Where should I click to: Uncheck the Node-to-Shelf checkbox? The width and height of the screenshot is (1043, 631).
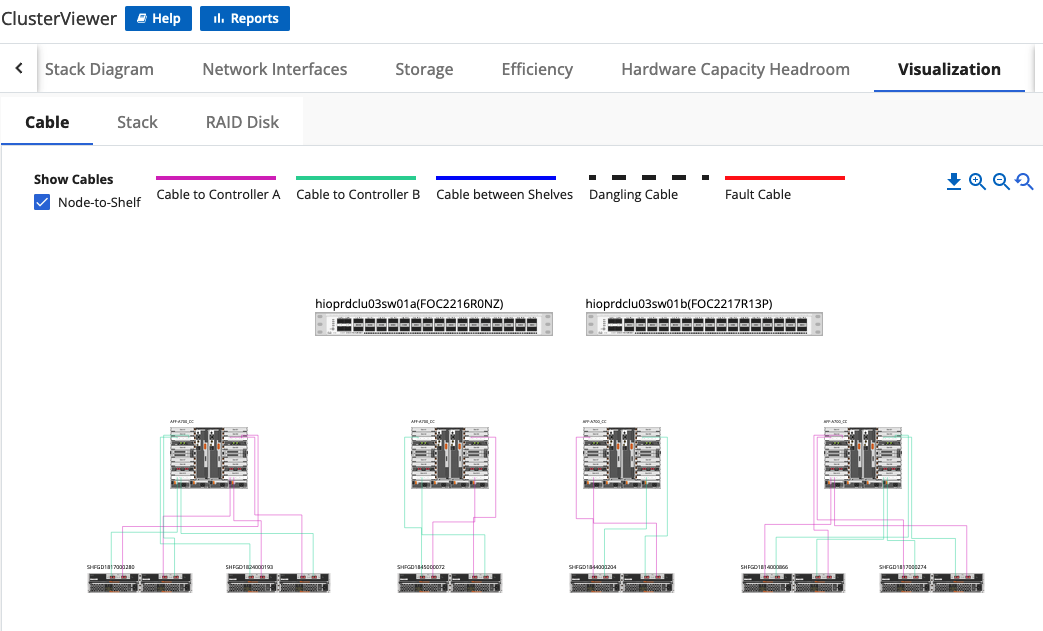pyautogui.click(x=42, y=202)
